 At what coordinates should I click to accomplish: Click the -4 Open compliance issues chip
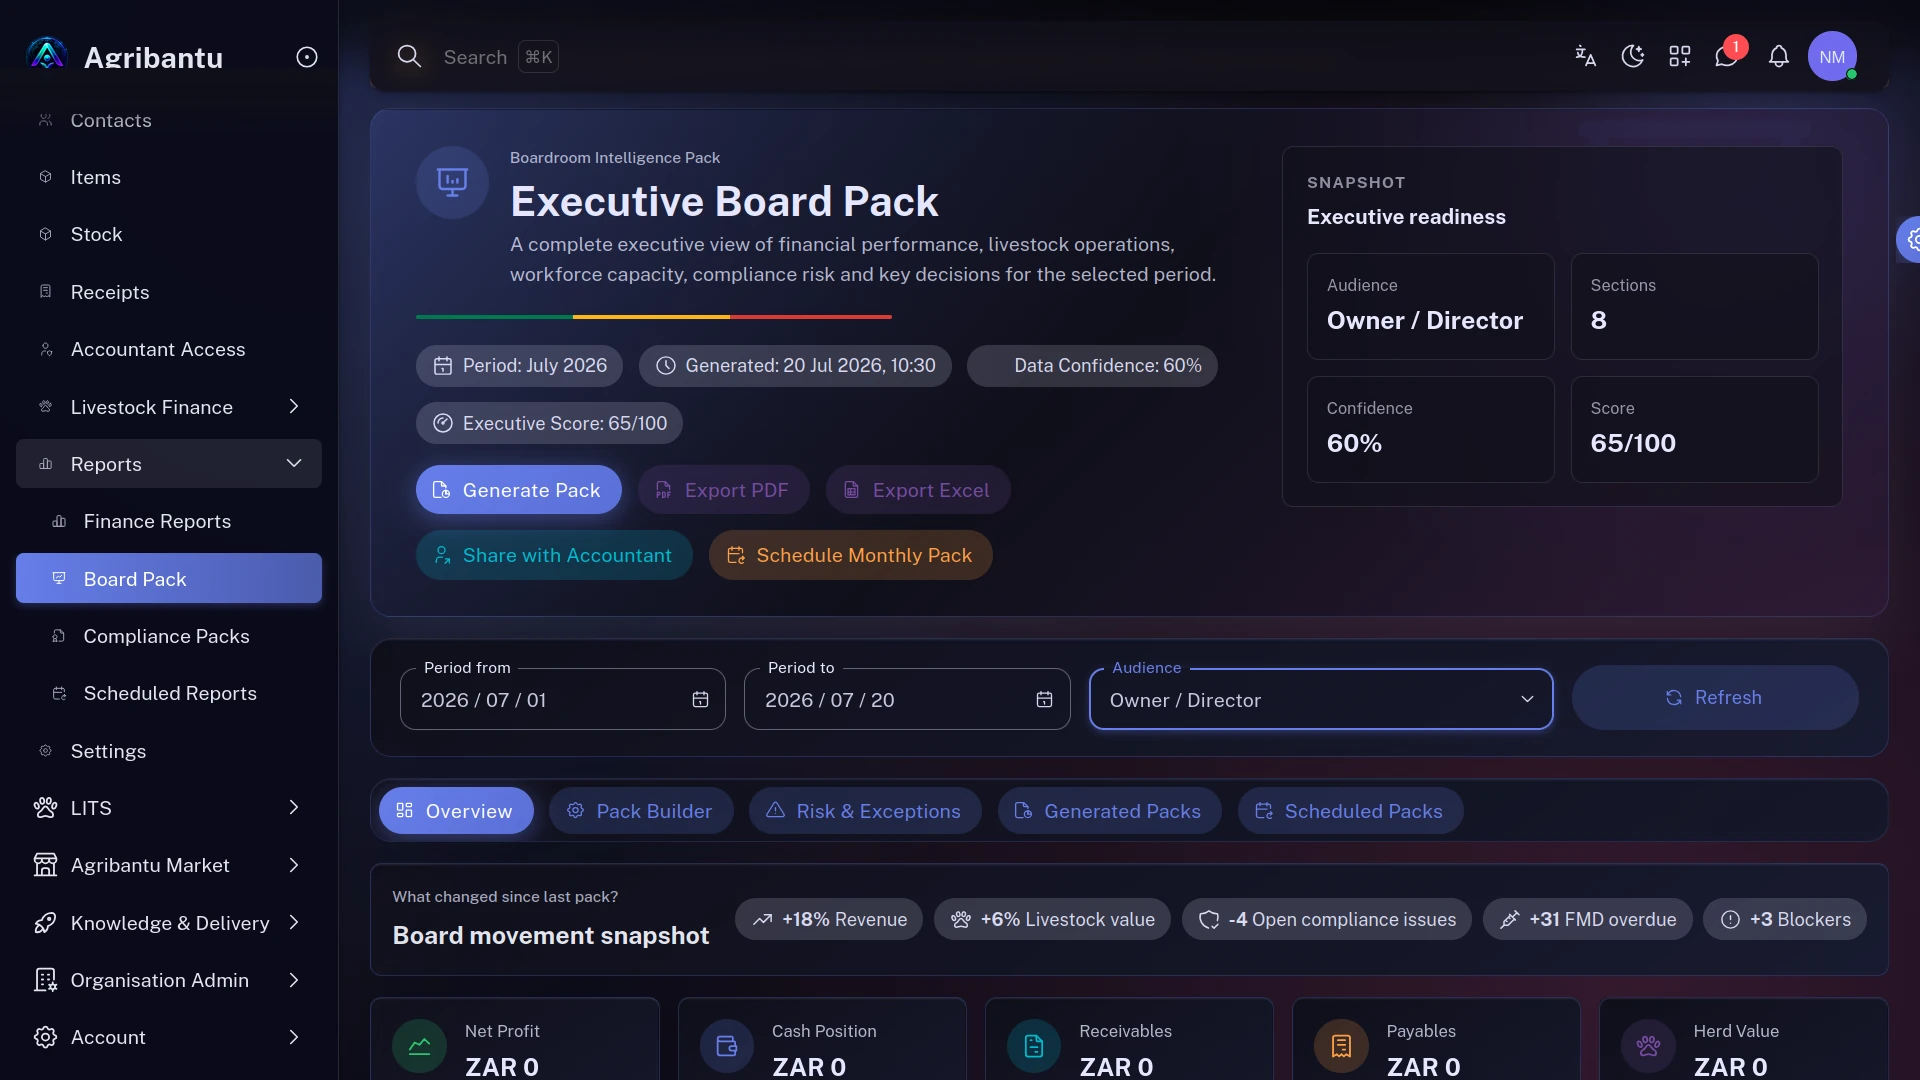pos(1327,920)
